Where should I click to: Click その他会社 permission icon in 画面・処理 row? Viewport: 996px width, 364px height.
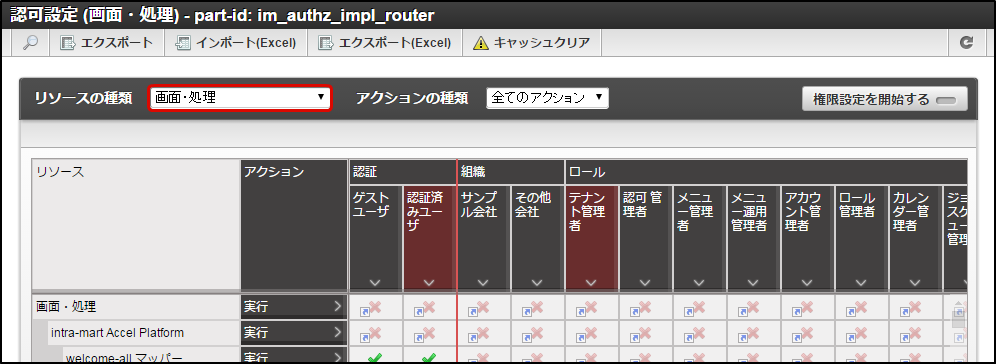(532, 308)
